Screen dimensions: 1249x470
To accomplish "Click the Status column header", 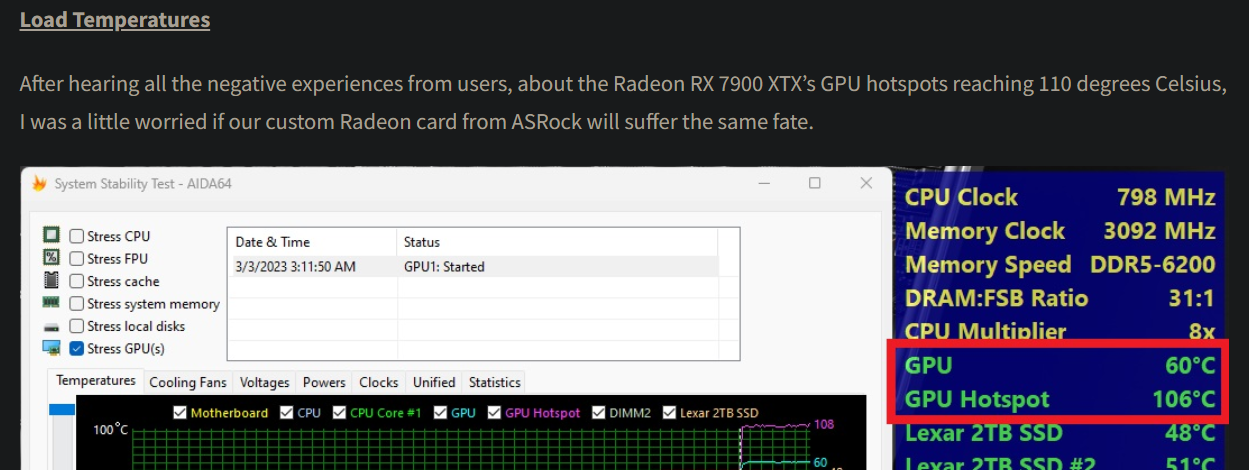I will [557, 242].
